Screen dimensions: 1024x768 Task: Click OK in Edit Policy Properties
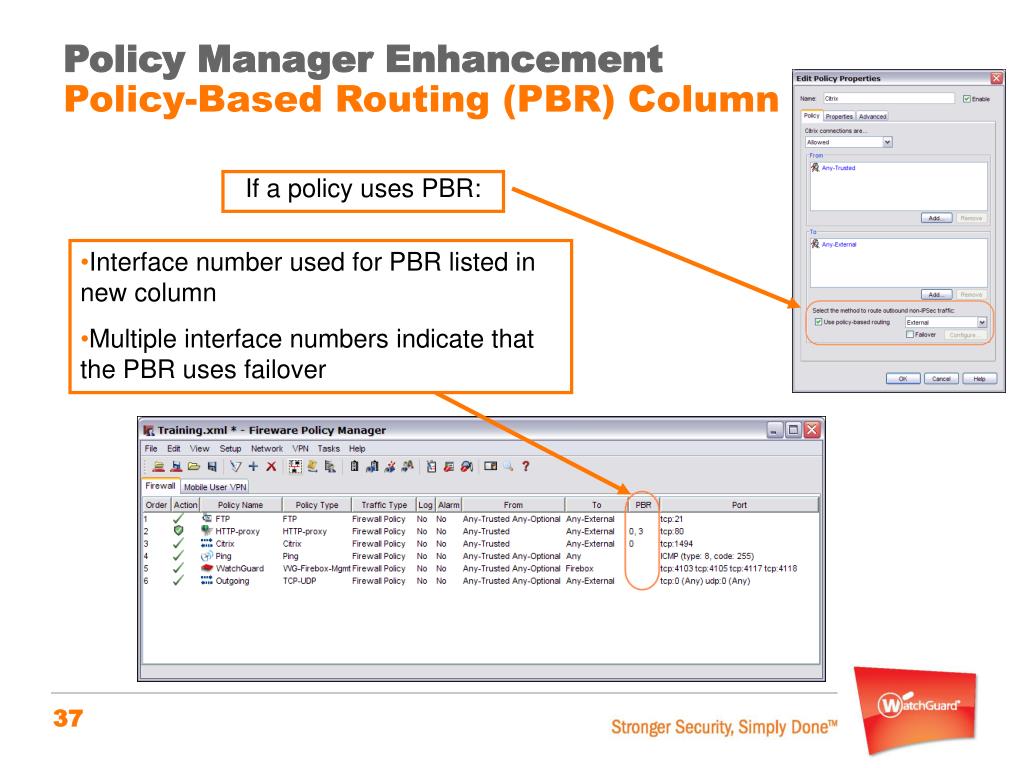(903, 379)
